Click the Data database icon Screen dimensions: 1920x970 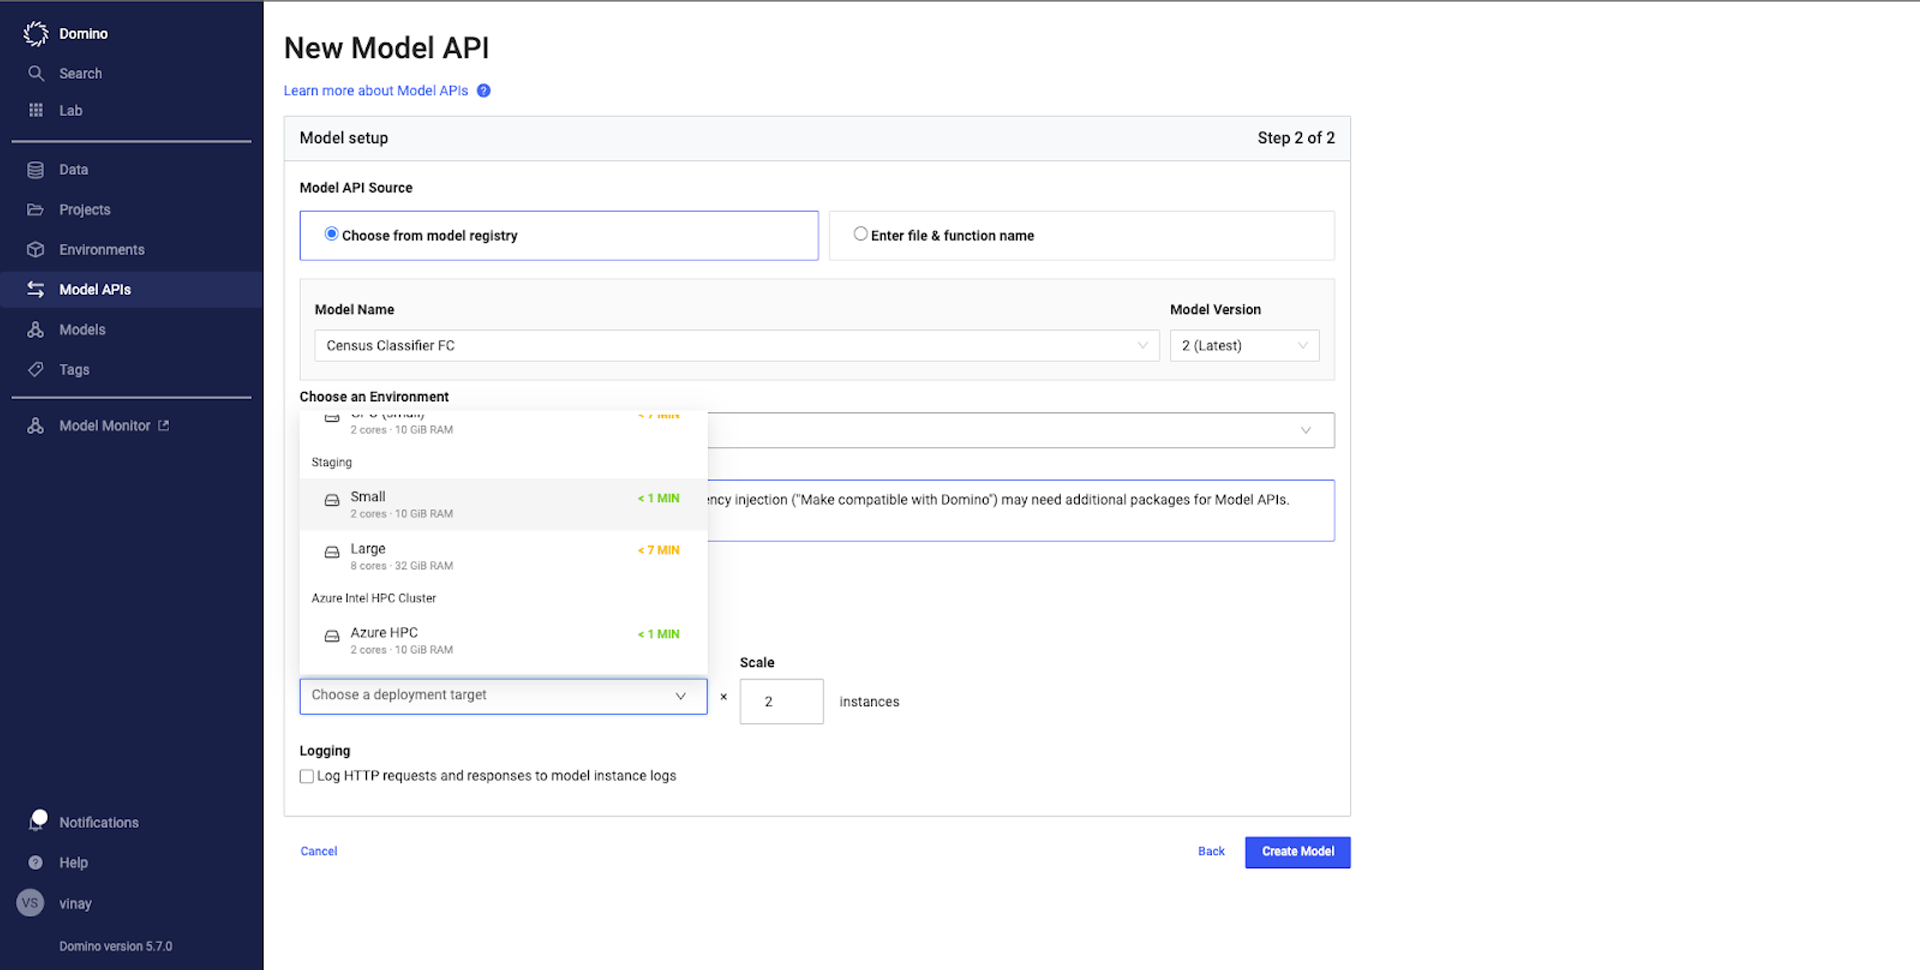(36, 170)
